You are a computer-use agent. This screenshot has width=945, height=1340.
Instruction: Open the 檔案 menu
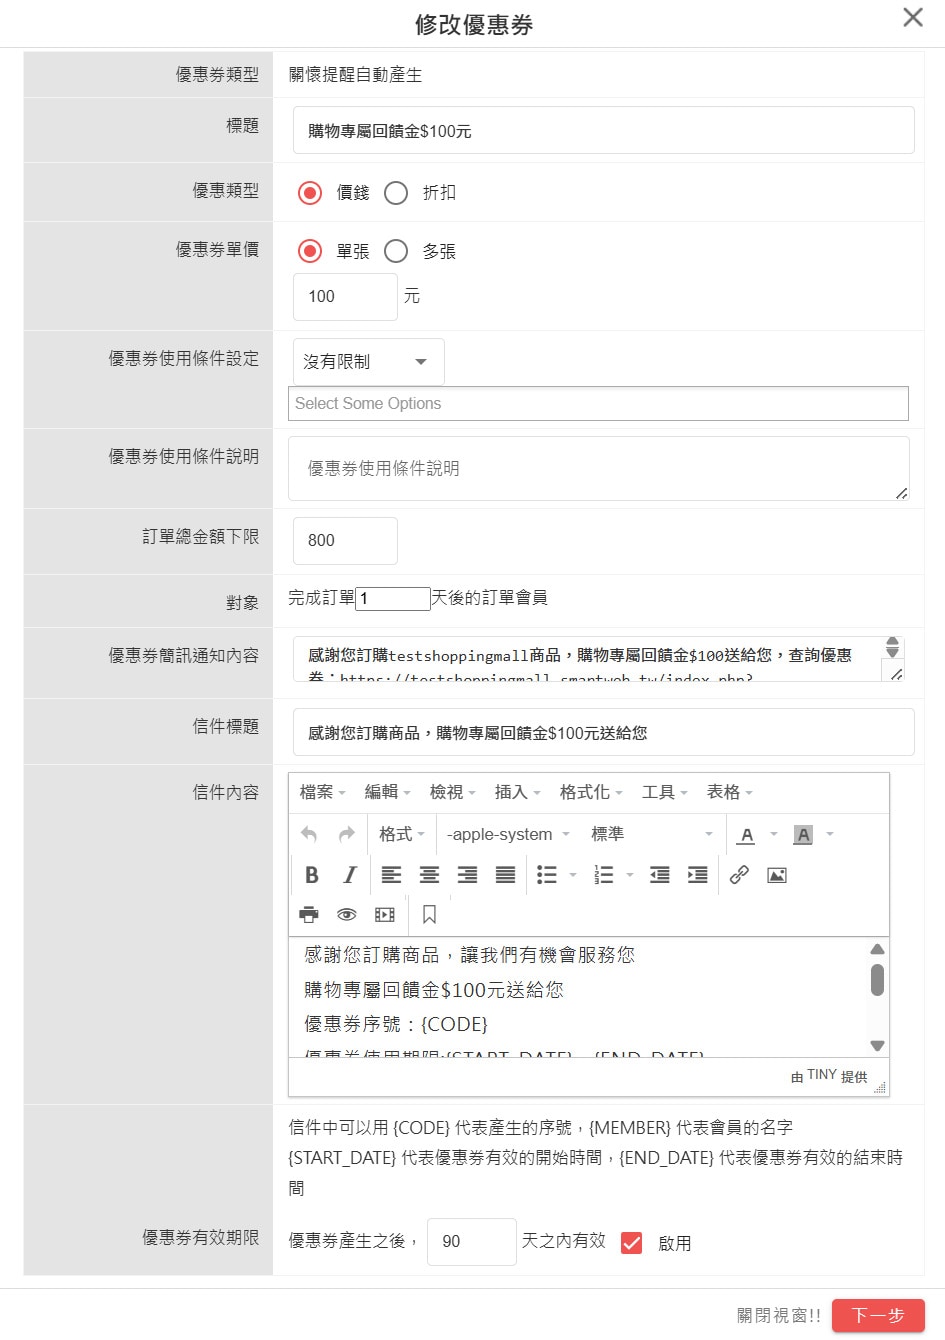coord(322,792)
